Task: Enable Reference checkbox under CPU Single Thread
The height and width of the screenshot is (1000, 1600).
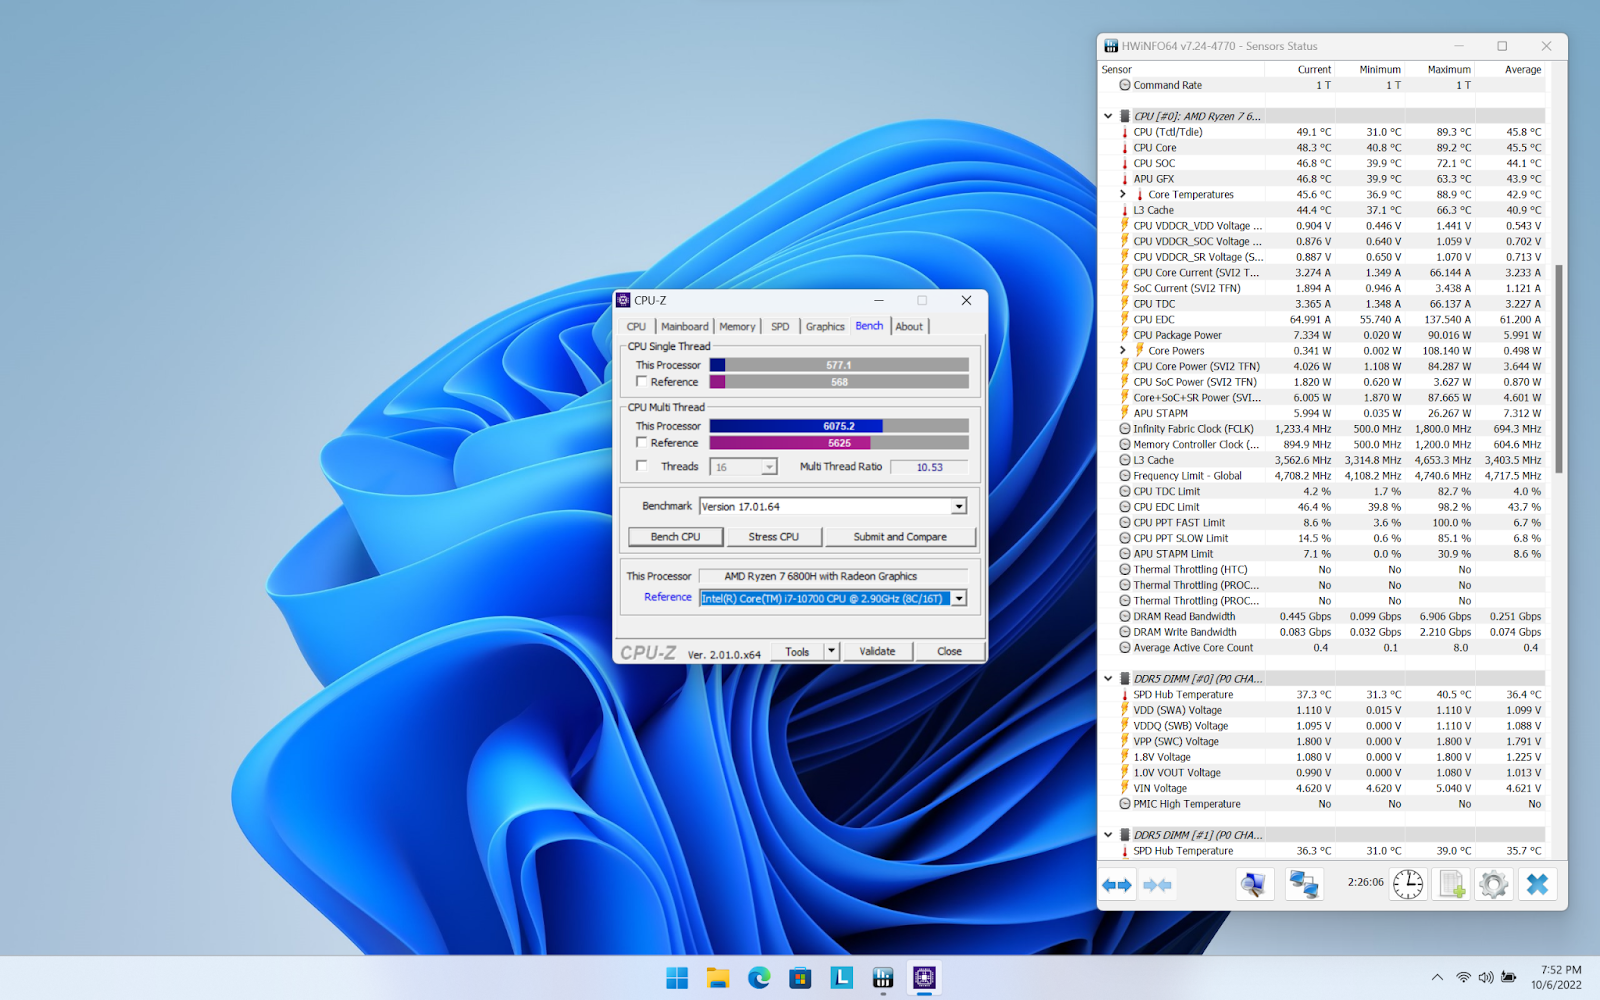Action: 642,381
